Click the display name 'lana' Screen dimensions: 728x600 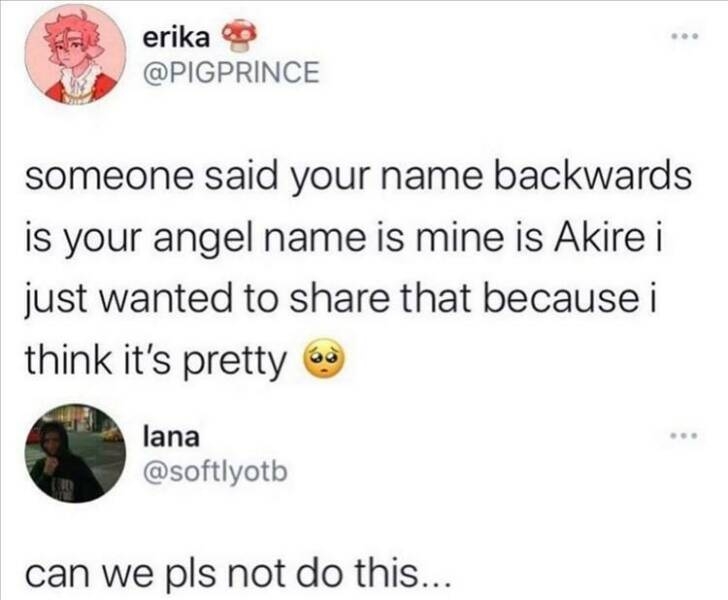click(x=172, y=437)
